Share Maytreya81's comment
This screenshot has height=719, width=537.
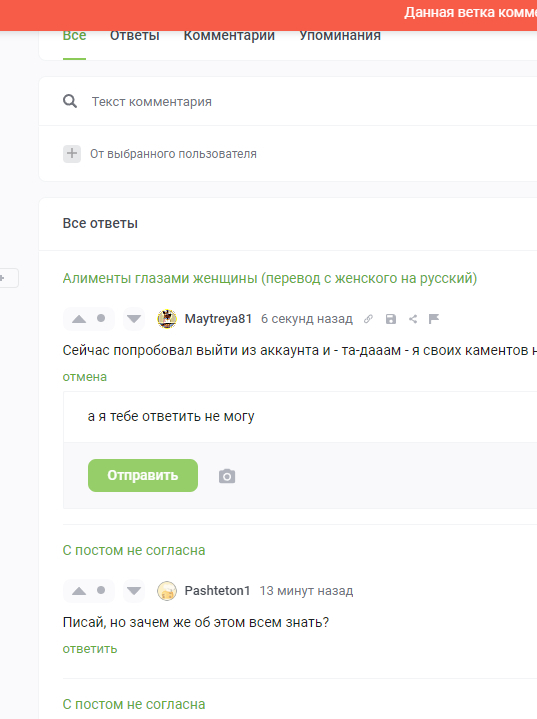point(413,319)
